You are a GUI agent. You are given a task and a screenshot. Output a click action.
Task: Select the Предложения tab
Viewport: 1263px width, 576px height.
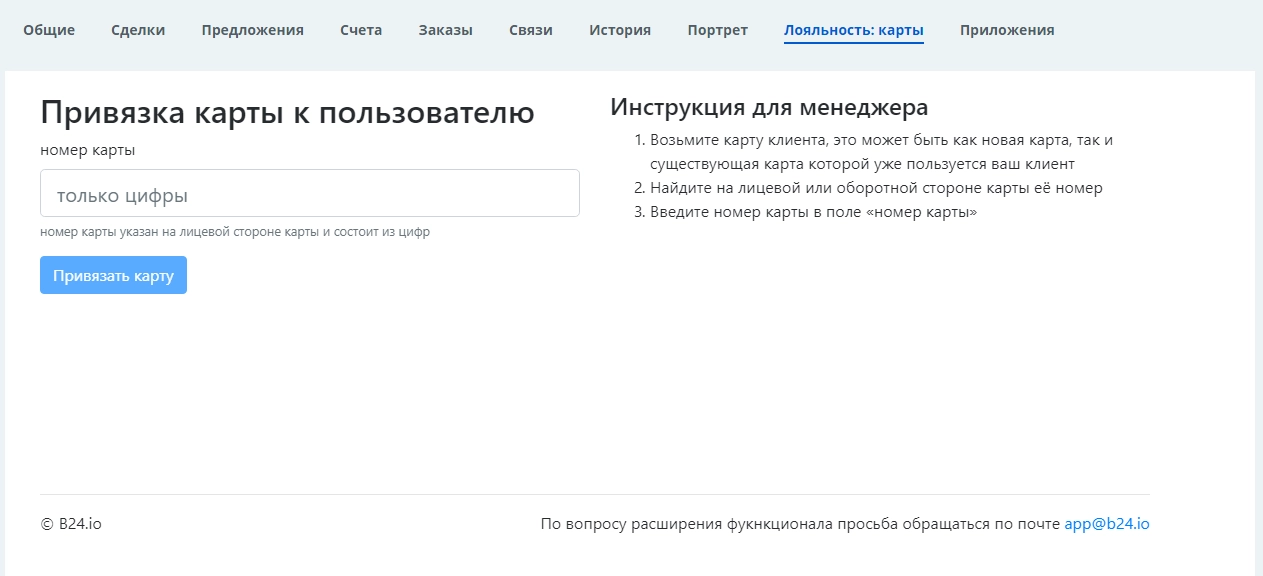251,30
